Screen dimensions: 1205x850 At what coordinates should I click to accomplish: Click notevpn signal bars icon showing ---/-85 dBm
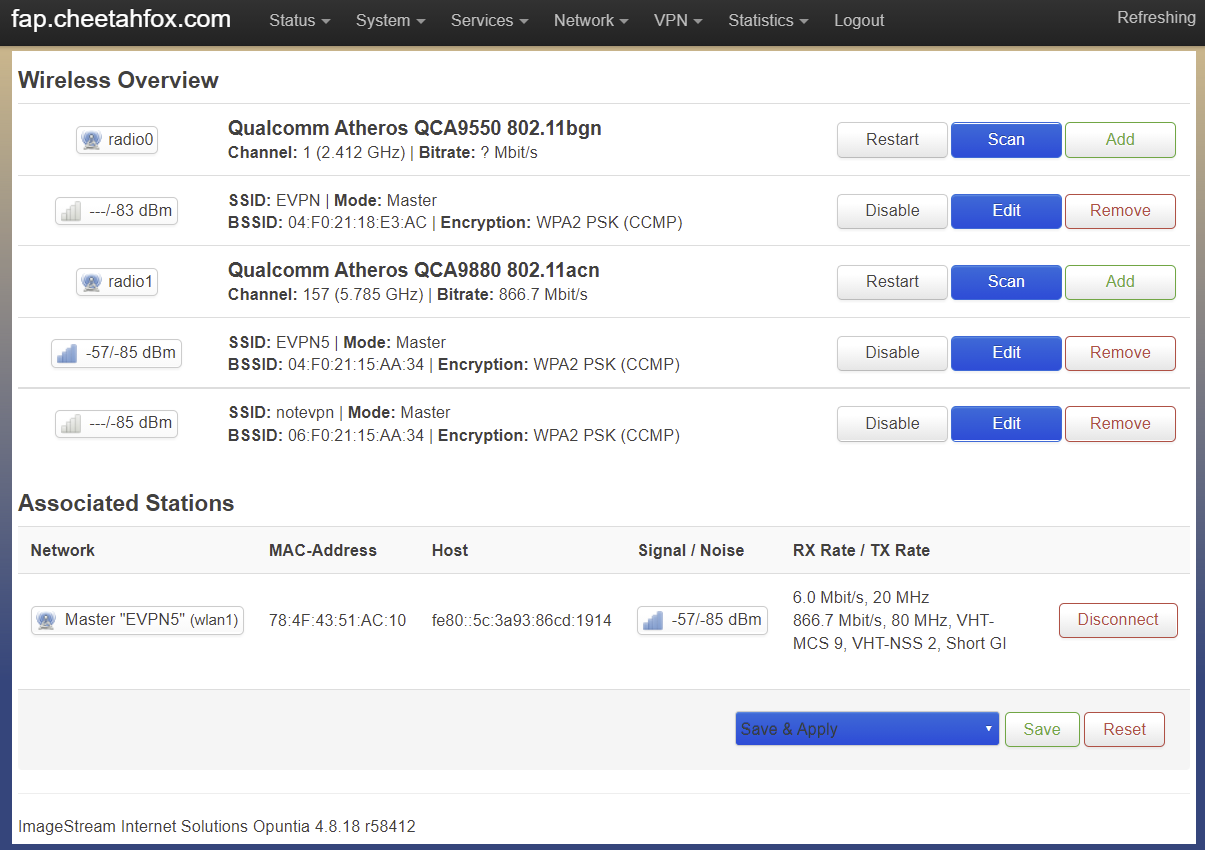[70, 423]
